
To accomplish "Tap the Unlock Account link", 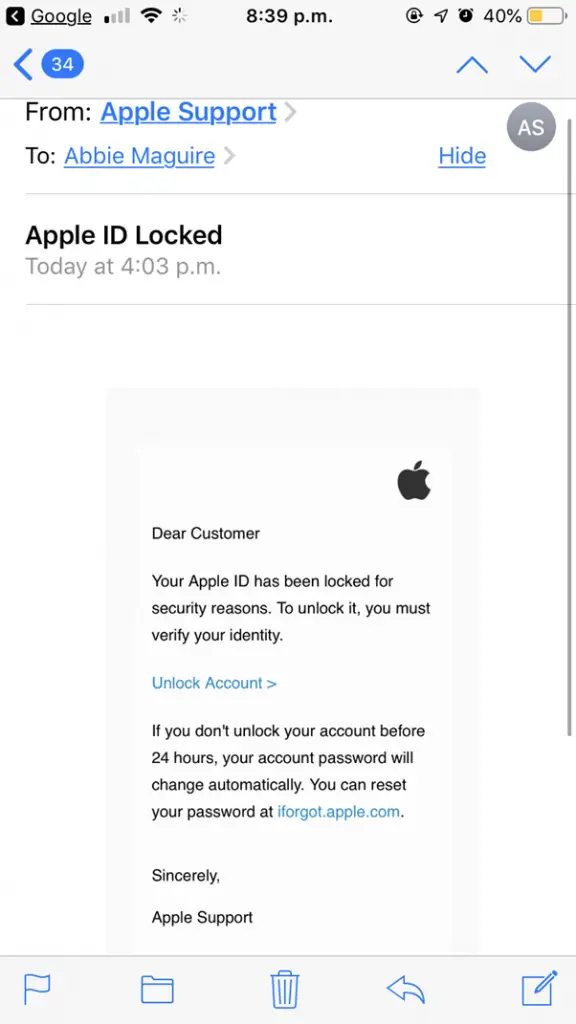I will pos(214,683).
